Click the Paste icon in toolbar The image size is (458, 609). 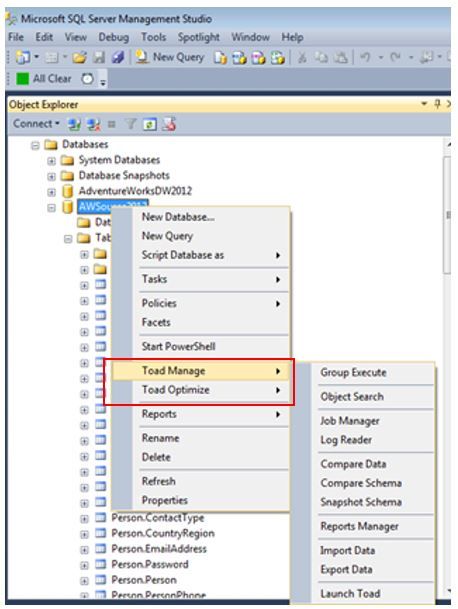[x=340, y=57]
